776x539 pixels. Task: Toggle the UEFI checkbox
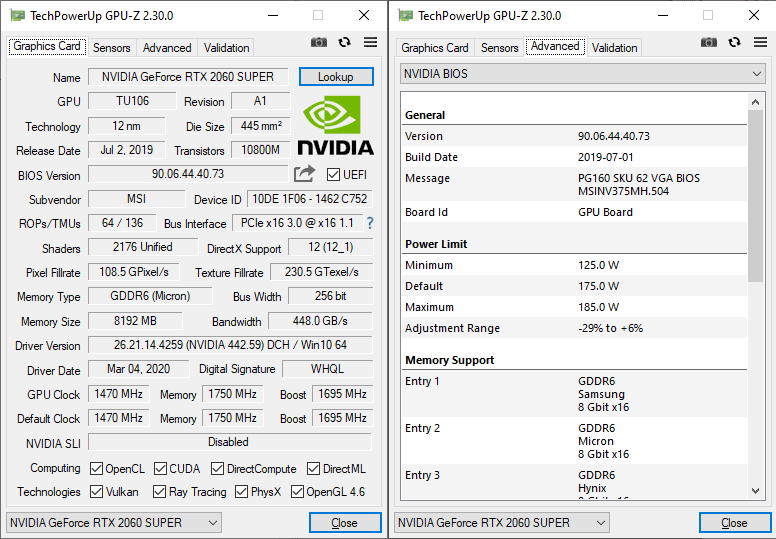[333, 175]
